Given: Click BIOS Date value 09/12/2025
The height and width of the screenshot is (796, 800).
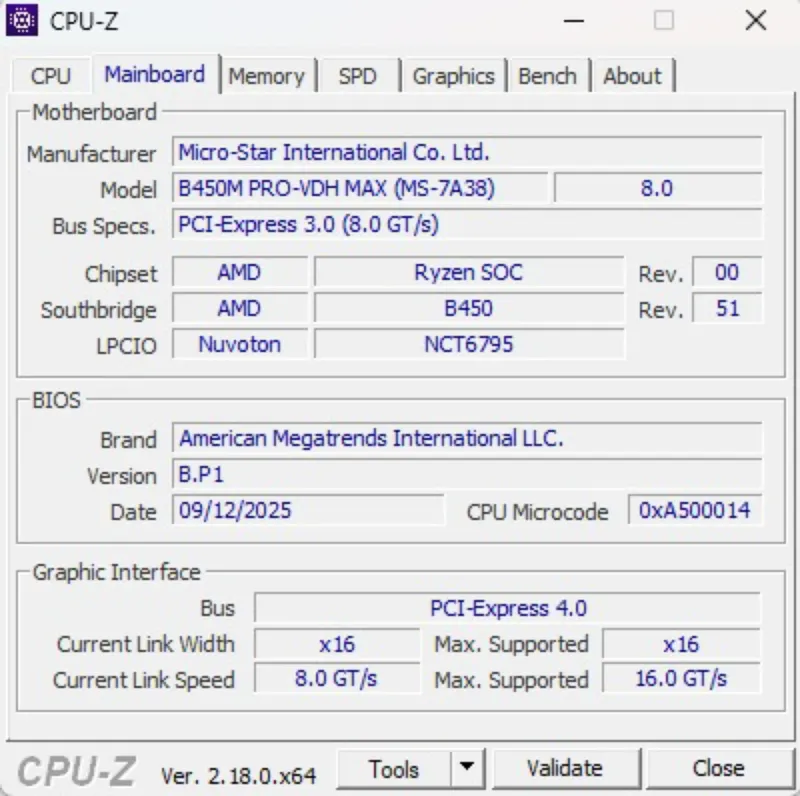Looking at the screenshot, I should pos(308,510).
